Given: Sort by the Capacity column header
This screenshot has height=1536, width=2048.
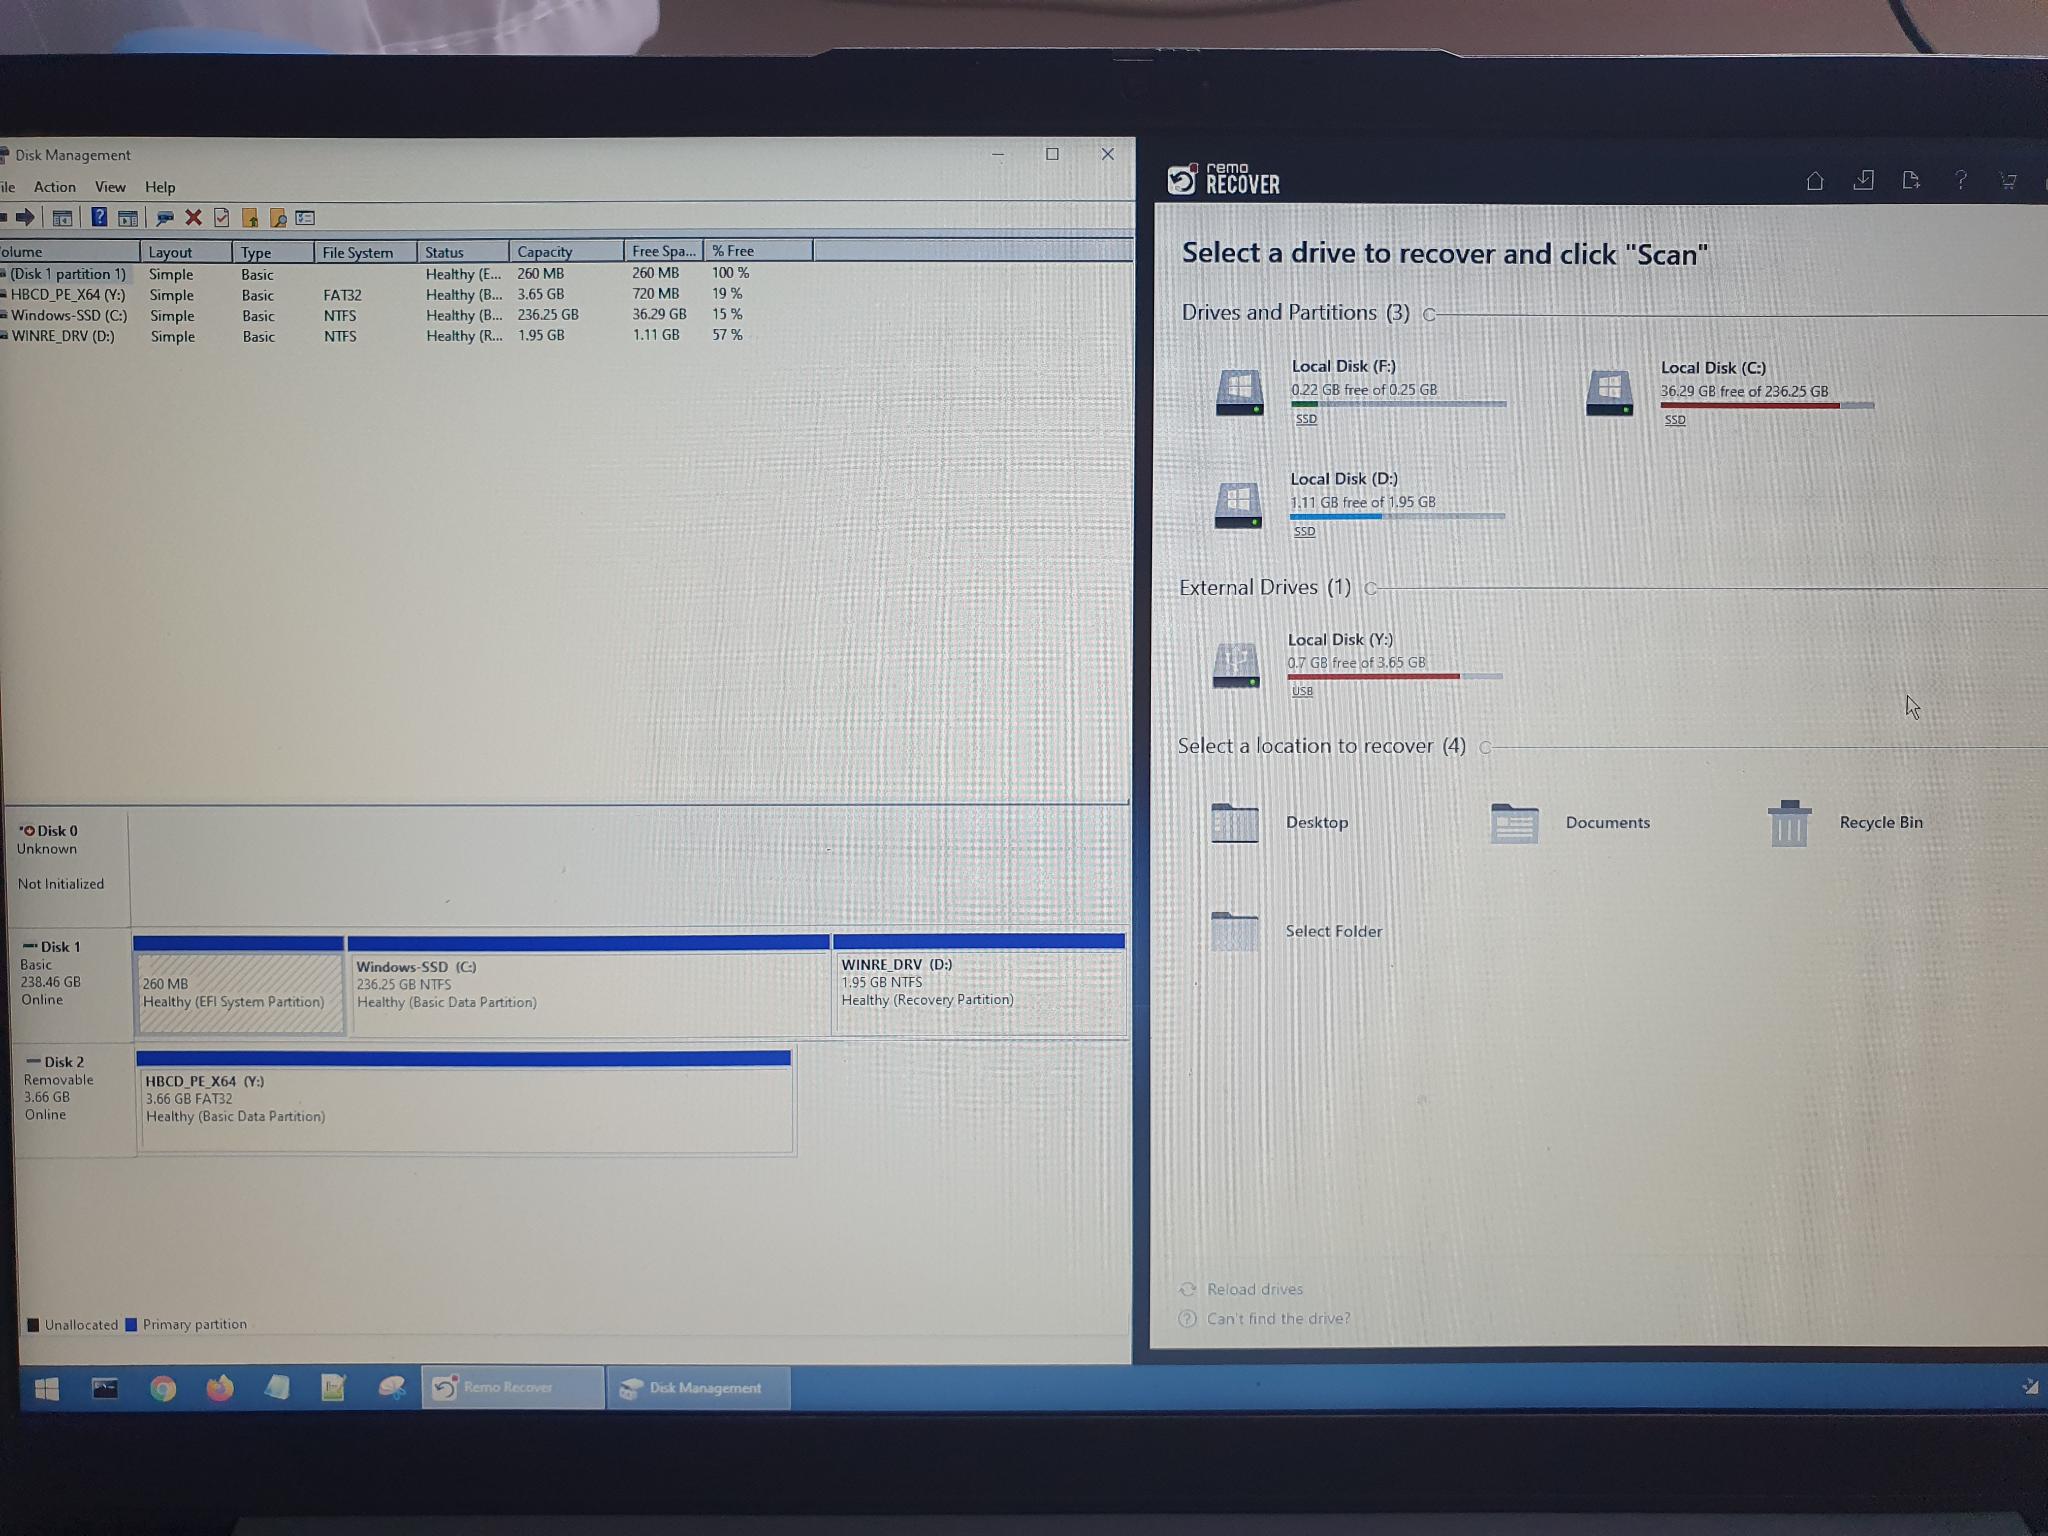Looking at the screenshot, I should pos(565,251).
